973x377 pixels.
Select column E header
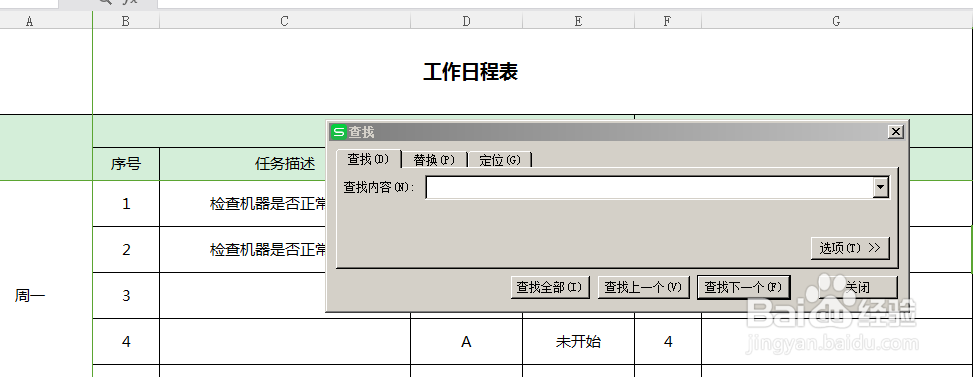click(x=578, y=21)
